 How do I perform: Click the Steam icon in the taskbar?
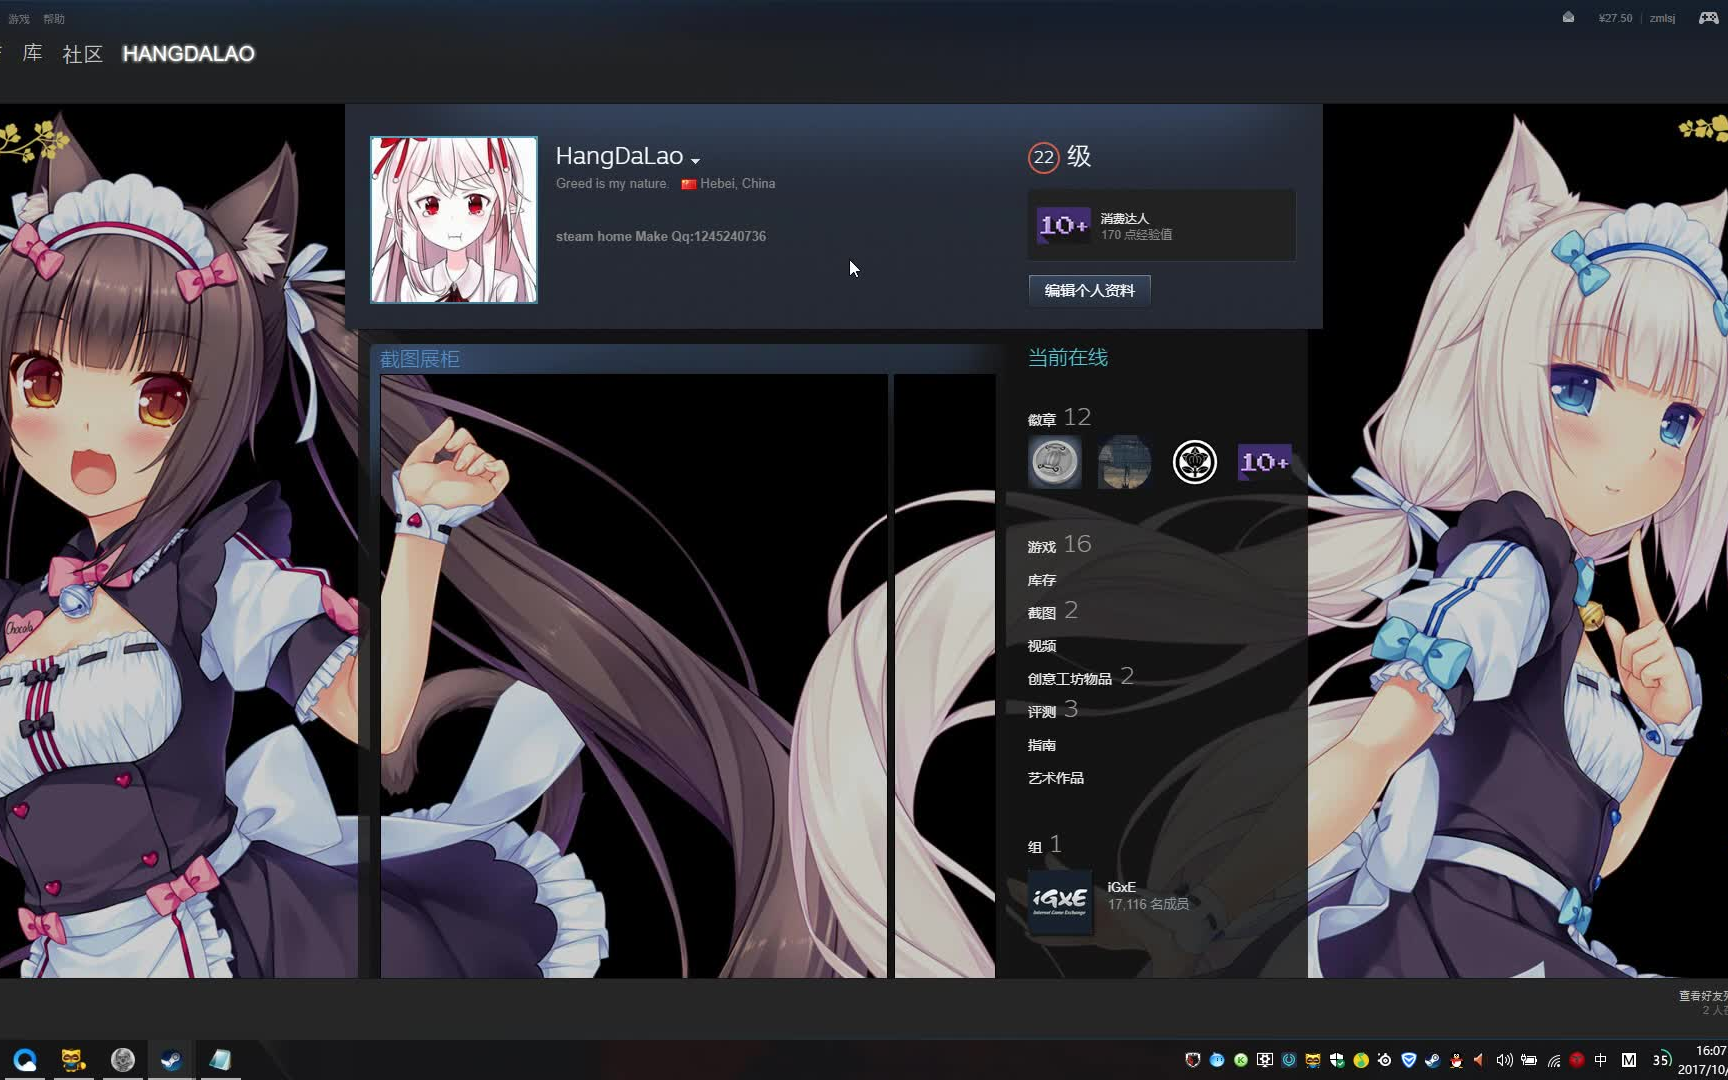tap(171, 1060)
